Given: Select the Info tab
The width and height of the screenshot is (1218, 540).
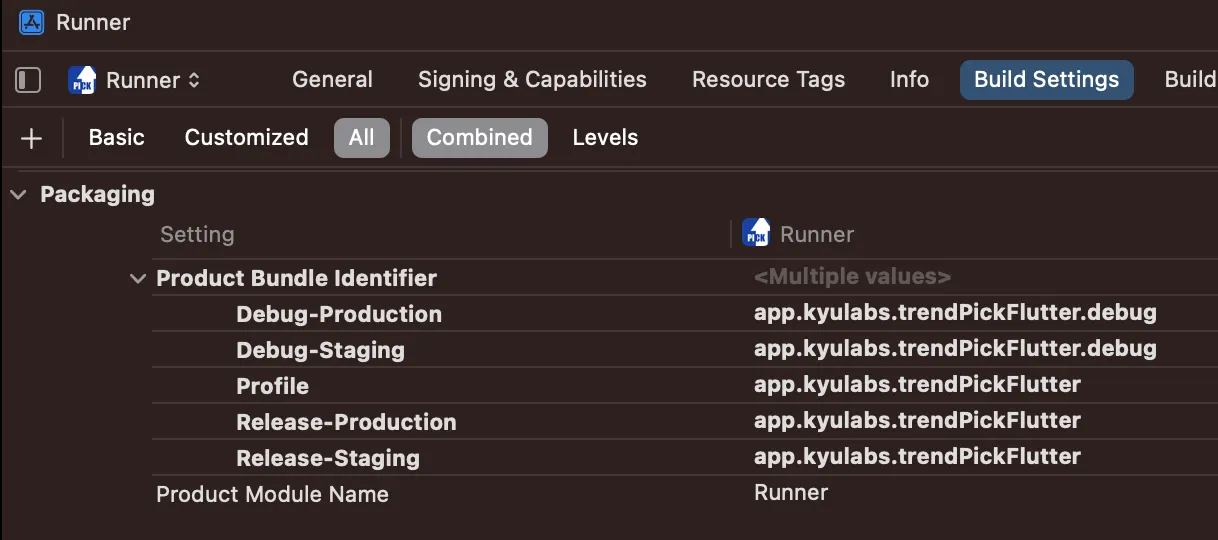Looking at the screenshot, I should [909, 80].
